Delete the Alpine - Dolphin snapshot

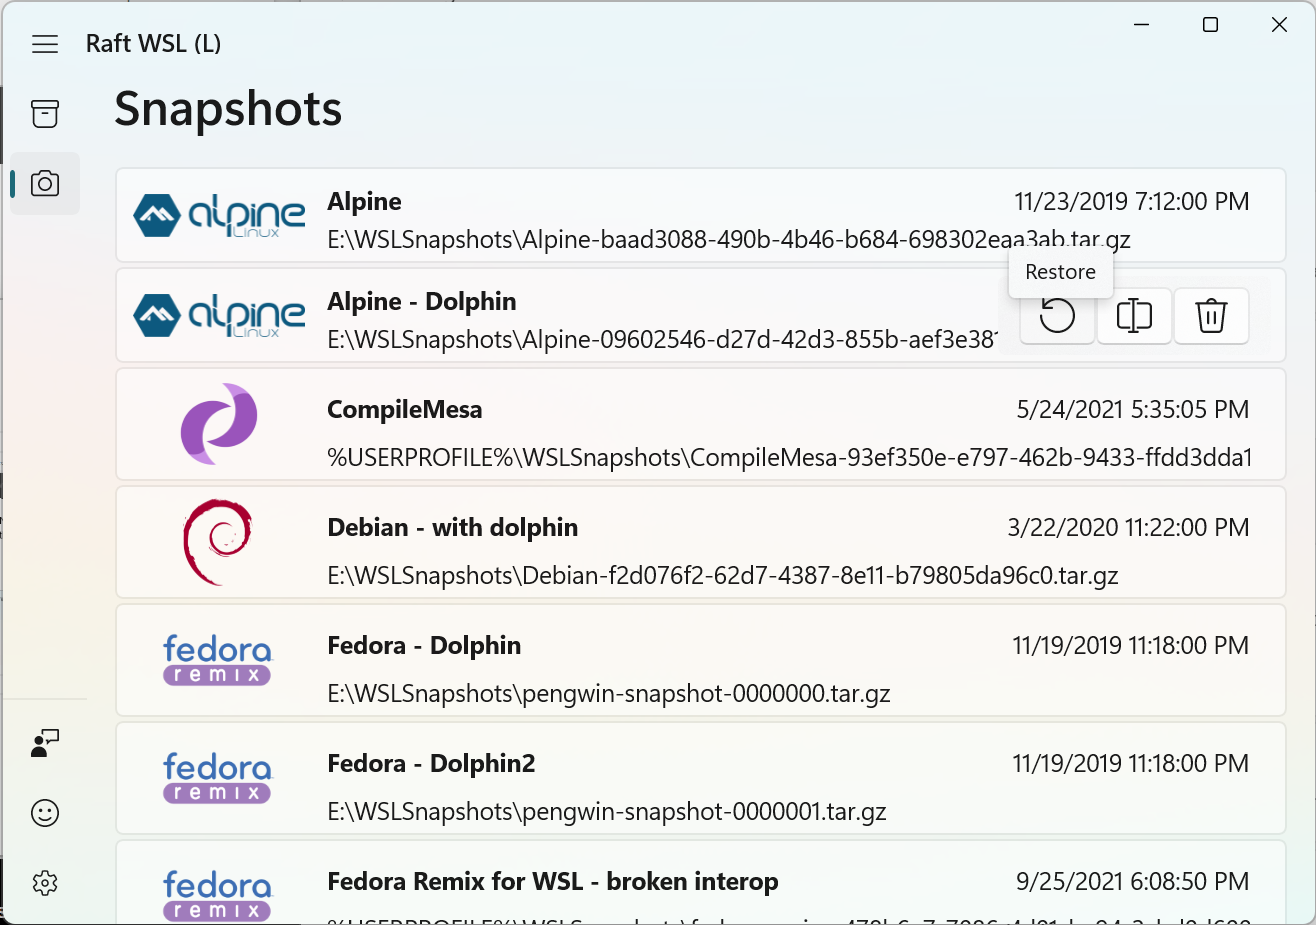[x=1211, y=316]
